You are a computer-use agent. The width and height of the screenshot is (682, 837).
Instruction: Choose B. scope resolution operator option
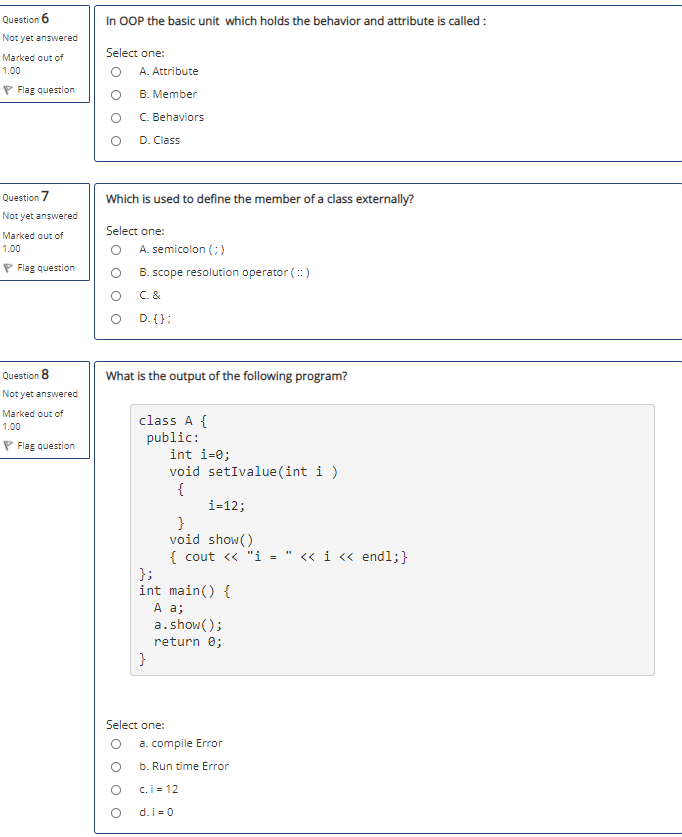pos(116,273)
